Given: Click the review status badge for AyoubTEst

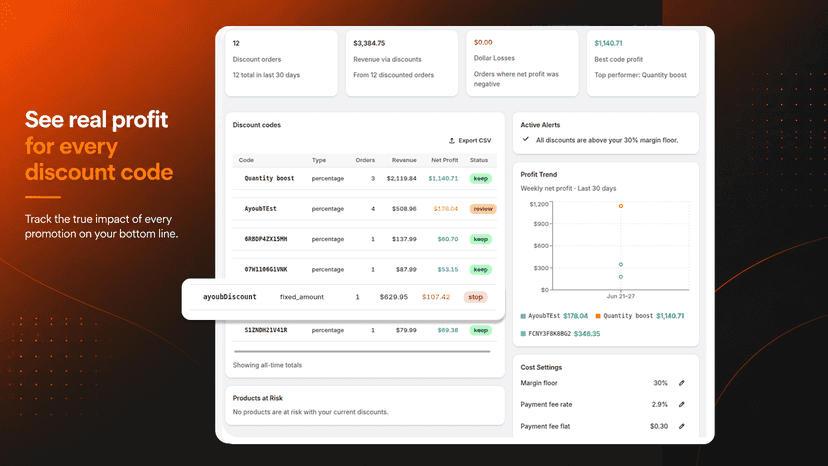Looking at the screenshot, I should click(483, 209).
